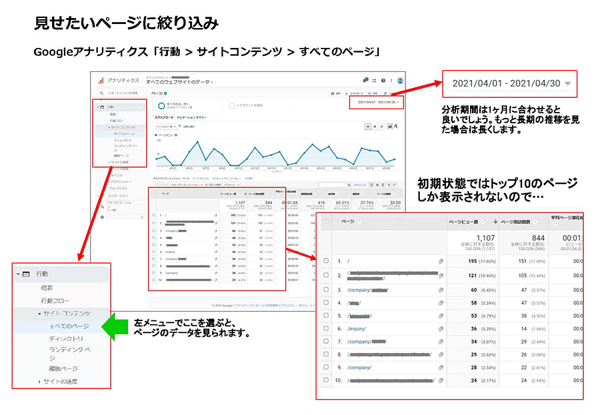
Task: Click the magnifier icon in the sidebar report search
Action: [x=101, y=93]
